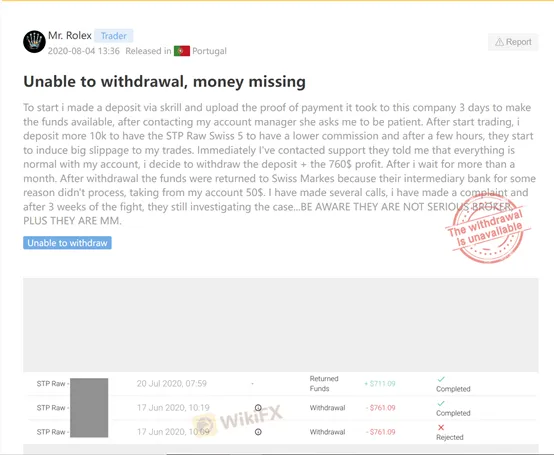Screen dimensions: 554x455
Task: Click the Mr. Rolex crown avatar
Action: [34, 42]
